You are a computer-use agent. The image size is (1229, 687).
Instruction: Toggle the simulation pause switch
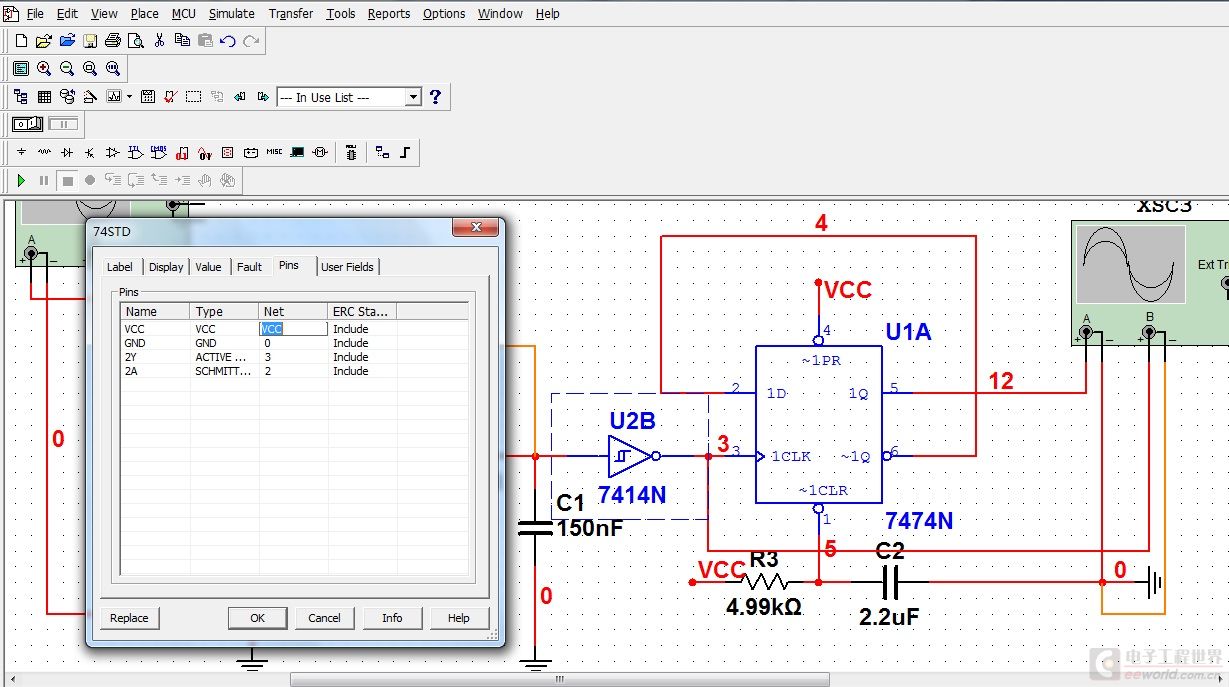62,124
